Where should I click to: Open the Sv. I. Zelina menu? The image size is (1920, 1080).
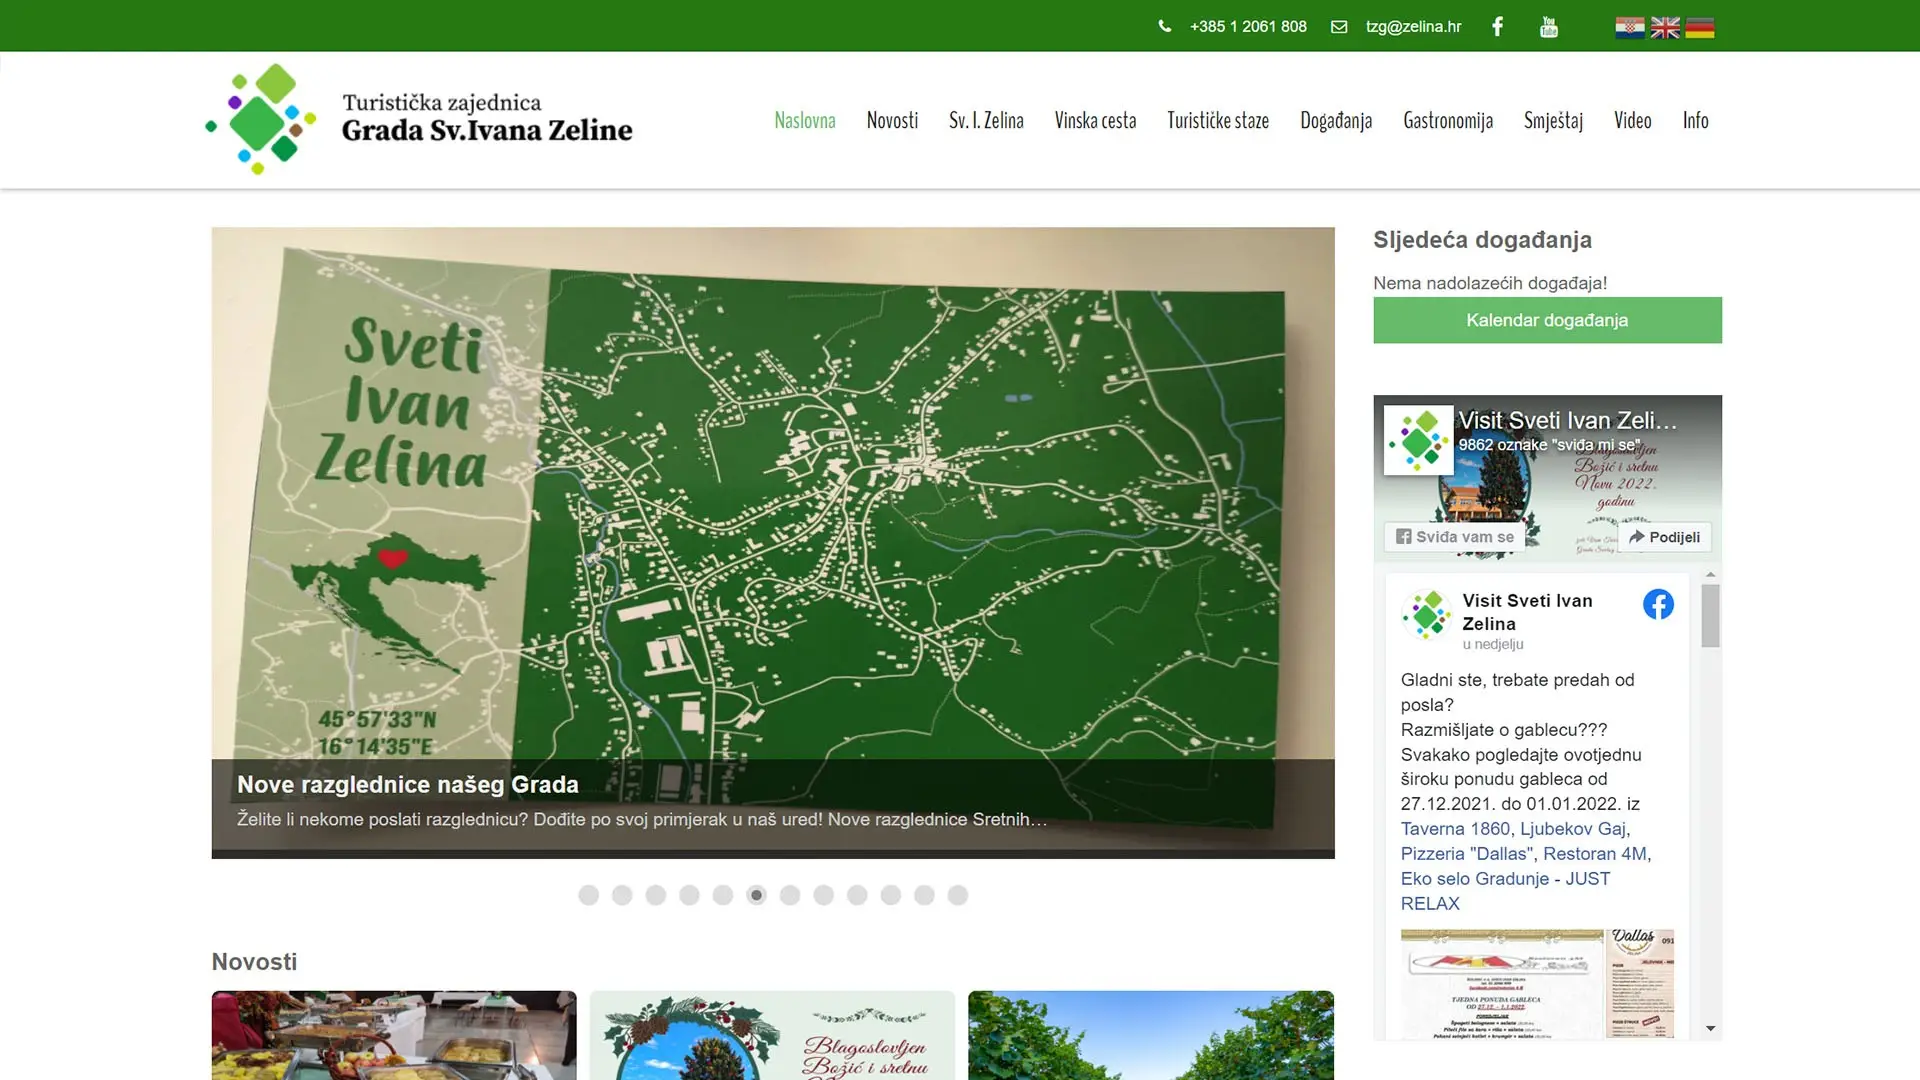[986, 121]
